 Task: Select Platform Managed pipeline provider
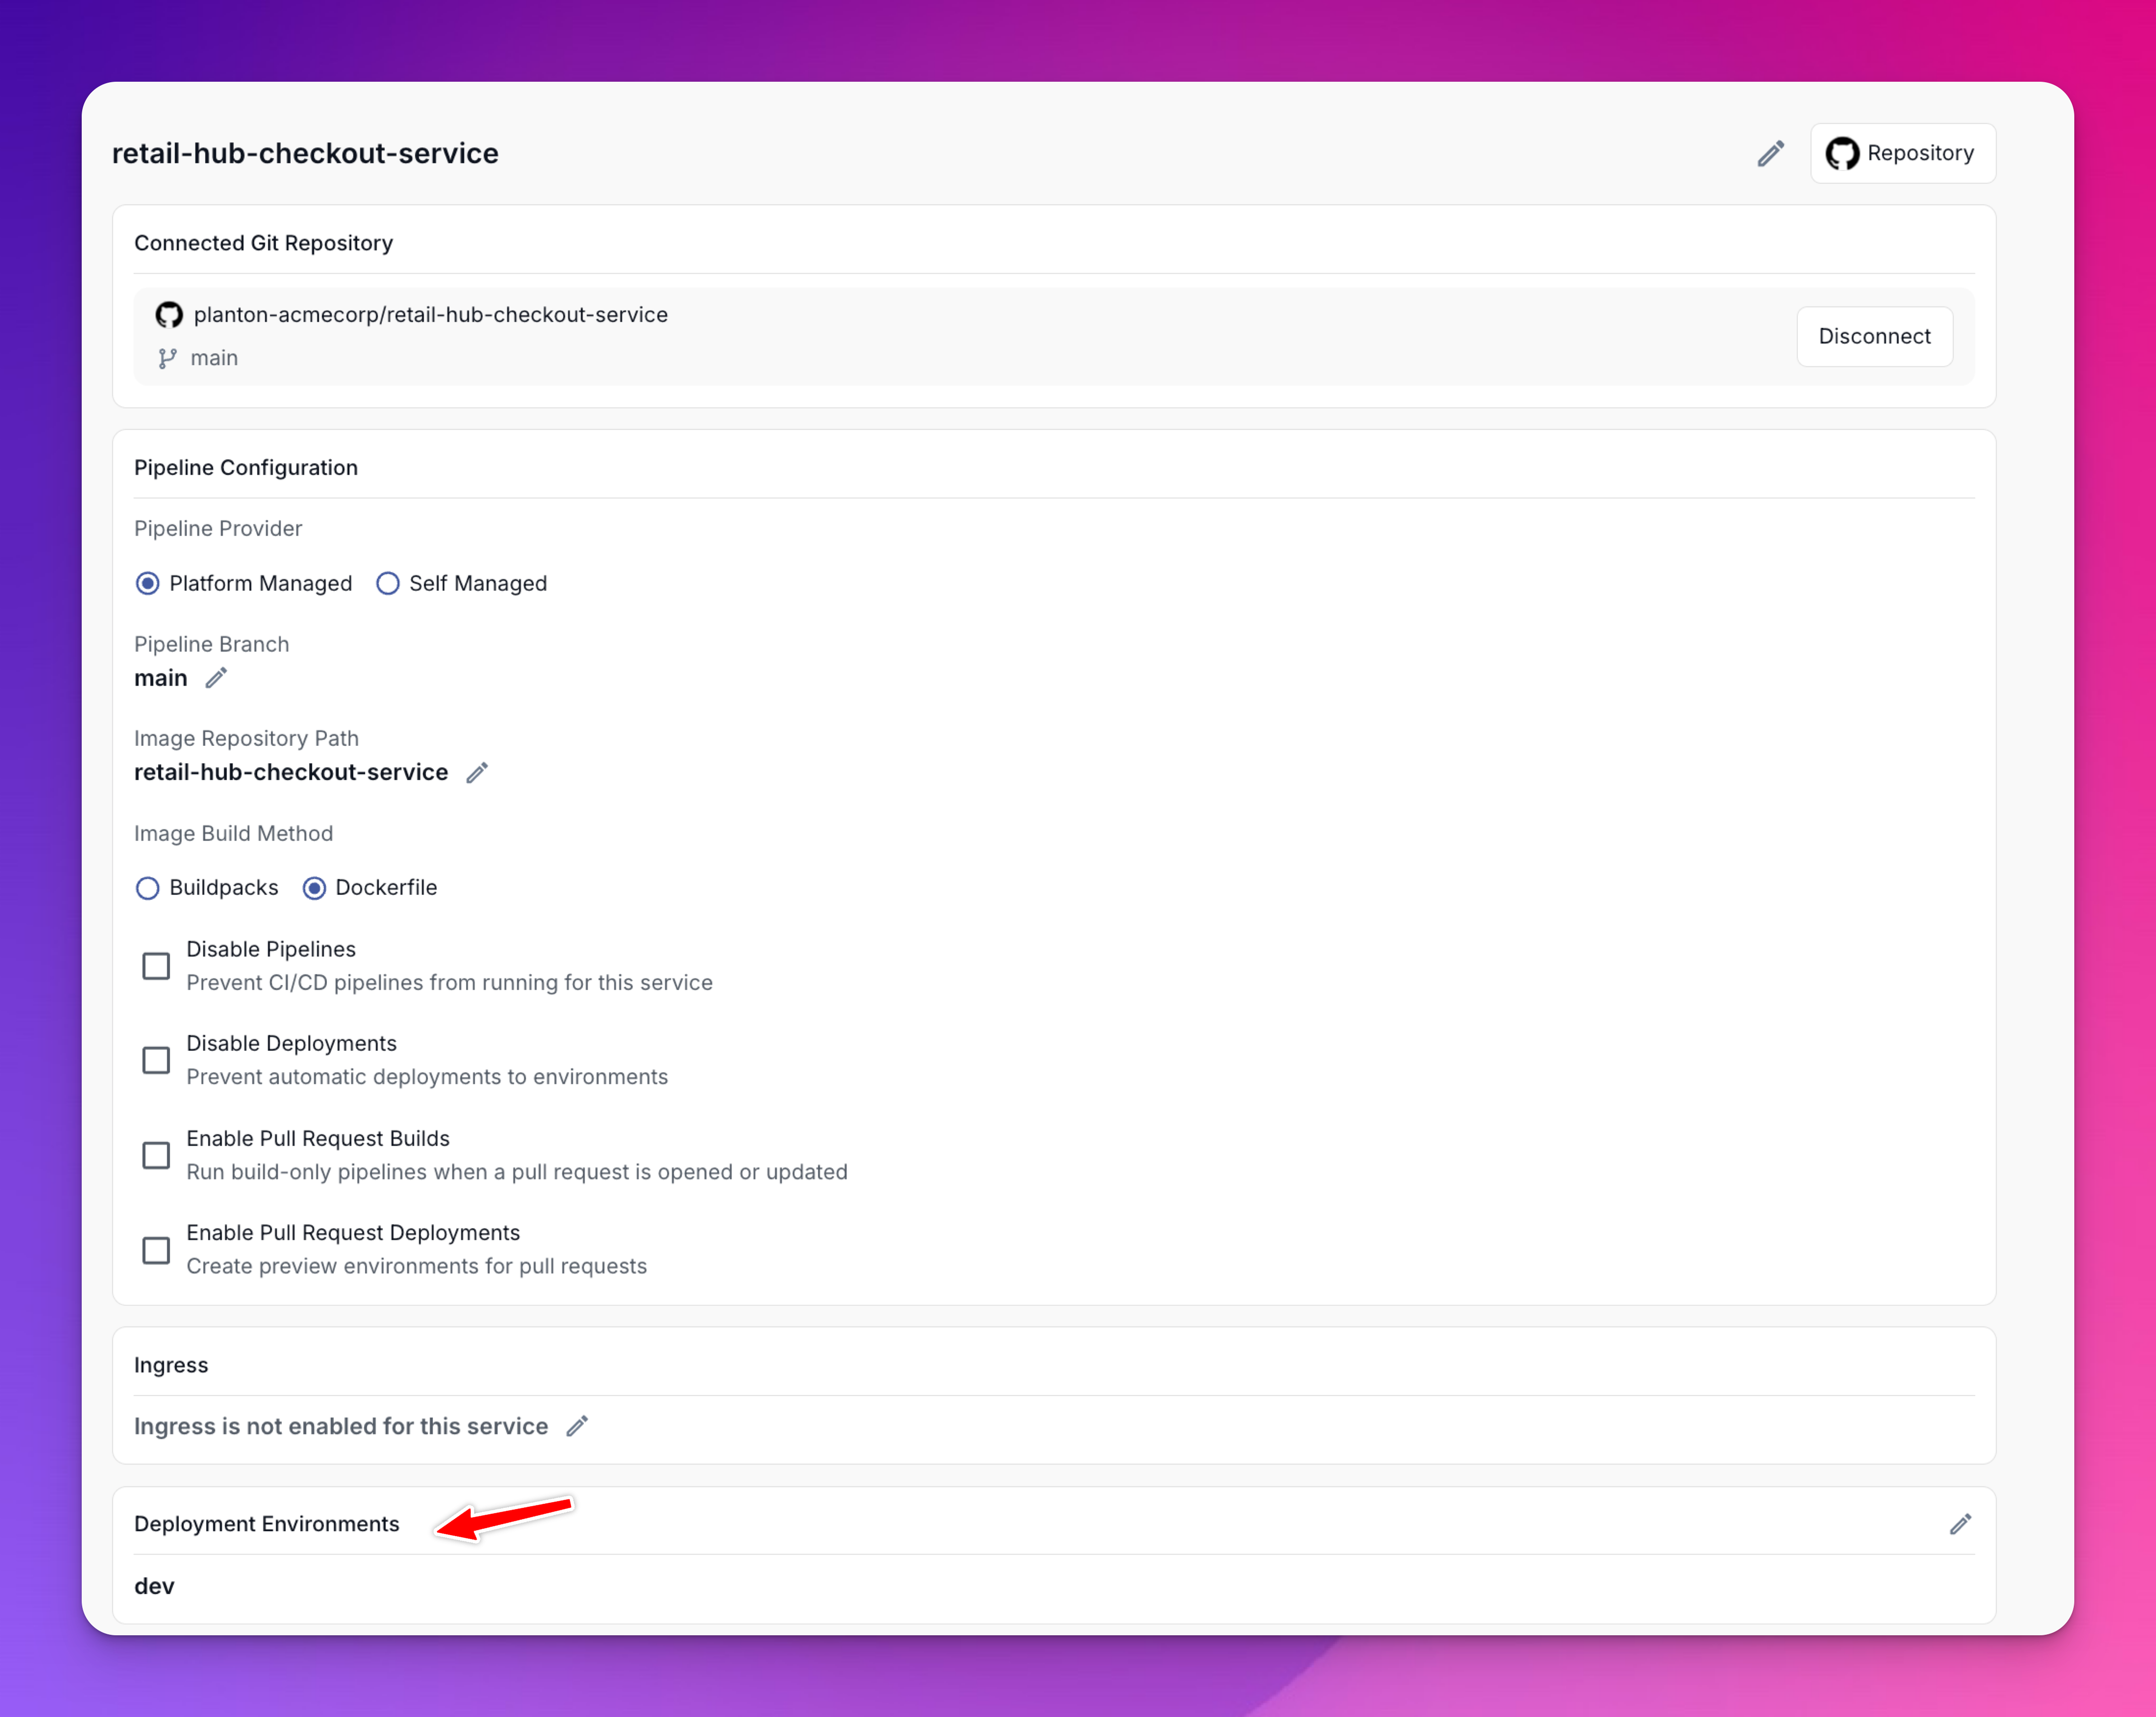tap(147, 583)
